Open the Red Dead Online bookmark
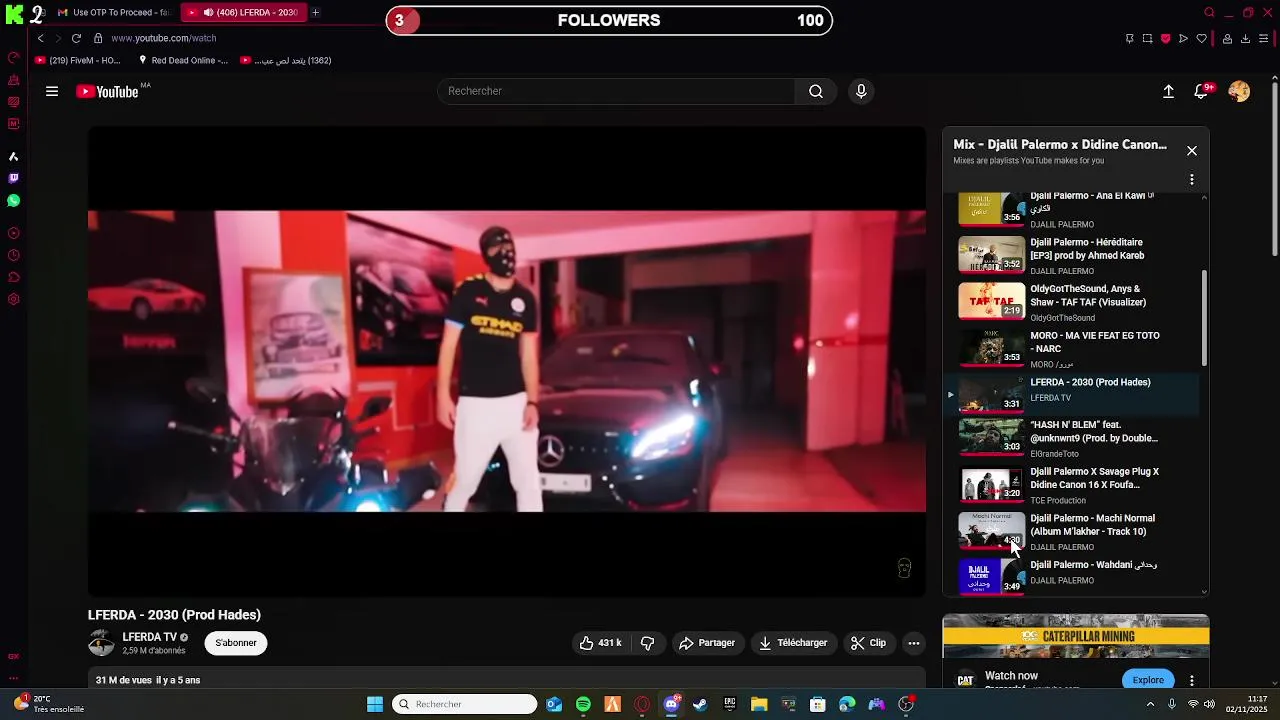1280x720 pixels. pyautogui.click(x=183, y=60)
